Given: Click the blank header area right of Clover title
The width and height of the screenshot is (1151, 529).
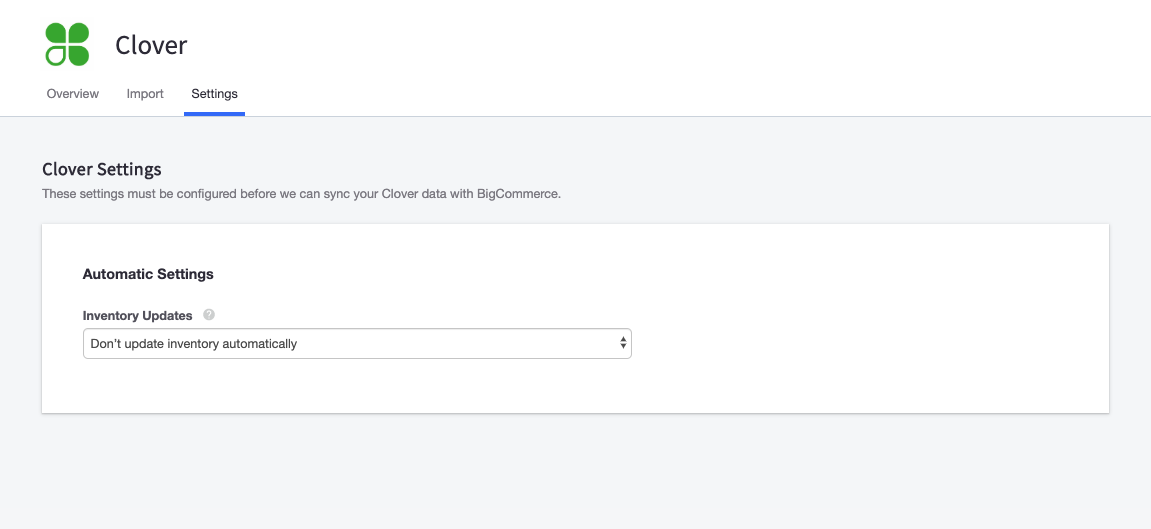Looking at the screenshot, I should [650, 45].
